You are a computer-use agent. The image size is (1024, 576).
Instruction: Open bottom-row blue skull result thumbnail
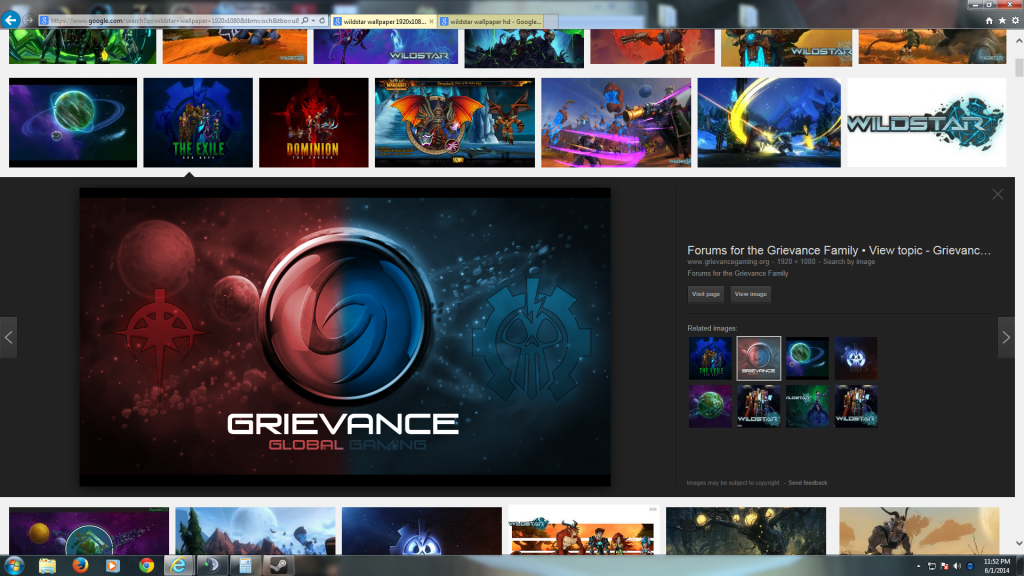tap(422, 531)
